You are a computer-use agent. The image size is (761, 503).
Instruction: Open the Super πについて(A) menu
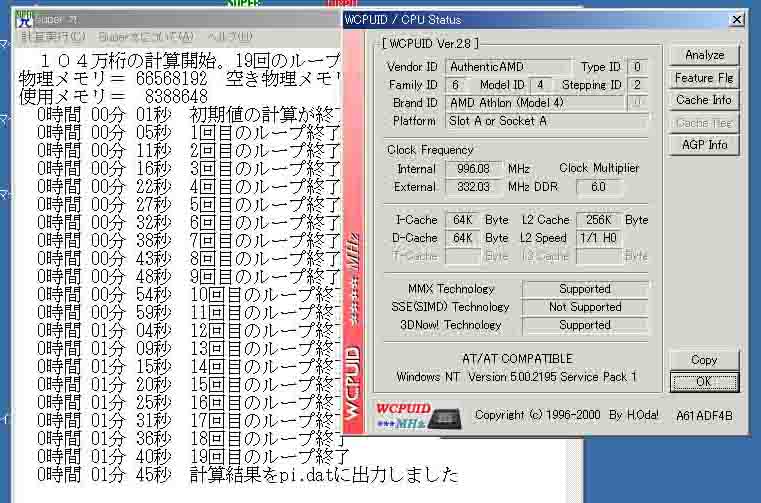tap(146, 36)
